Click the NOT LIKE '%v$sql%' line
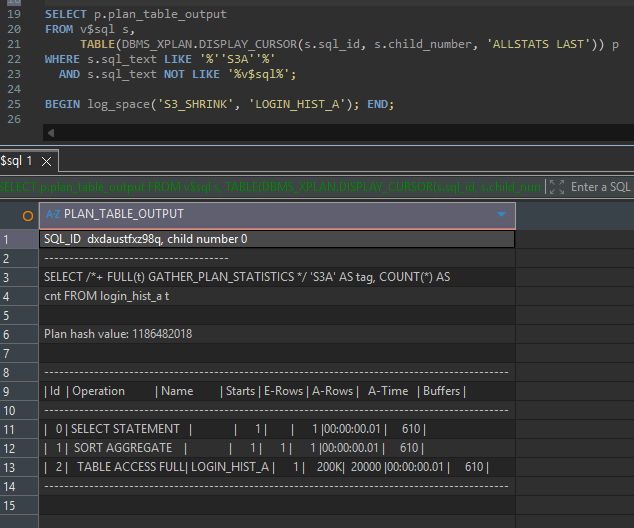 (x=178, y=74)
